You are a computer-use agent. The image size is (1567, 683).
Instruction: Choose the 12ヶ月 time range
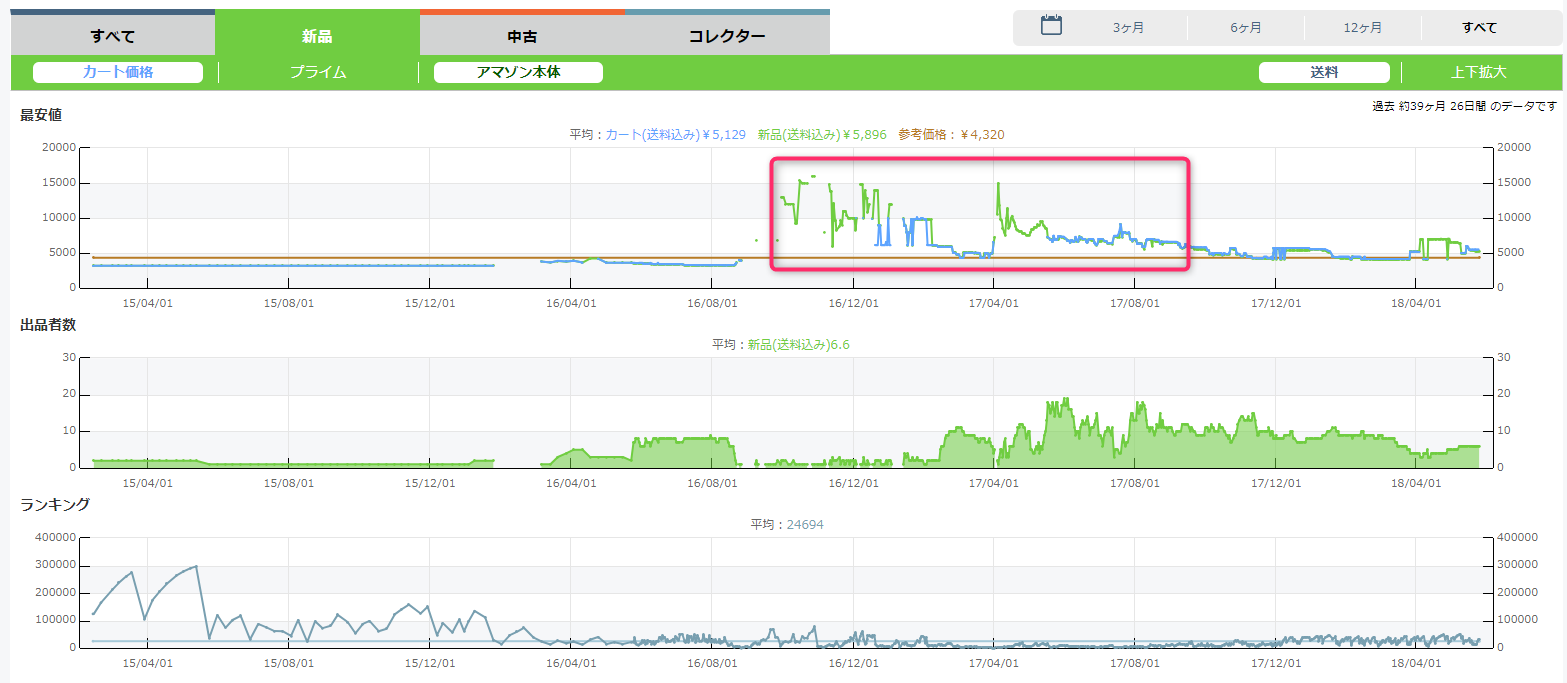tap(1362, 28)
